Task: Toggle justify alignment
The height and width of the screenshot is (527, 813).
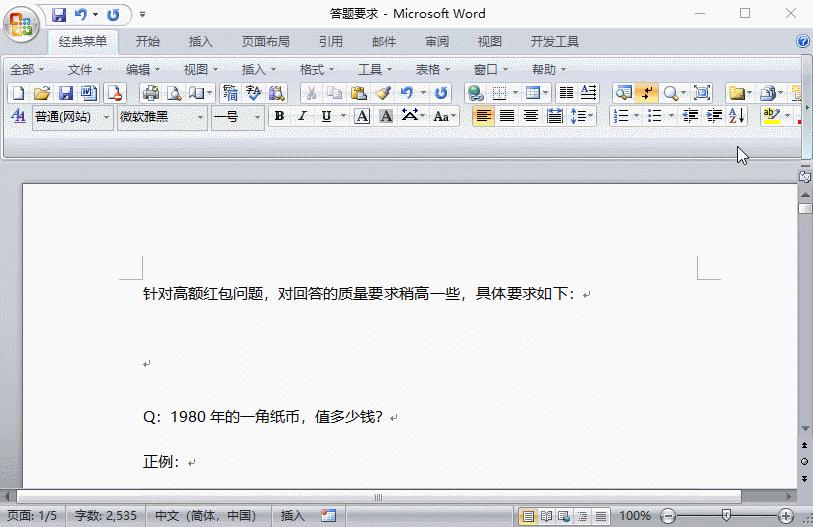Action: pyautogui.click(x=507, y=116)
